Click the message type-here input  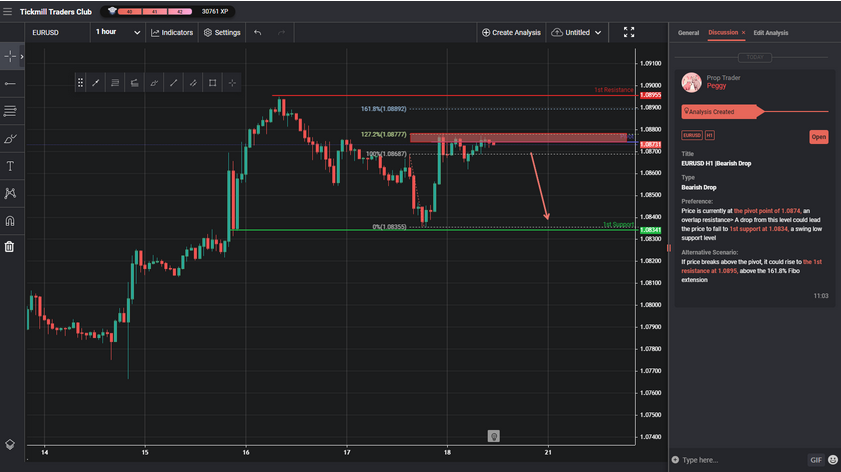[743, 460]
